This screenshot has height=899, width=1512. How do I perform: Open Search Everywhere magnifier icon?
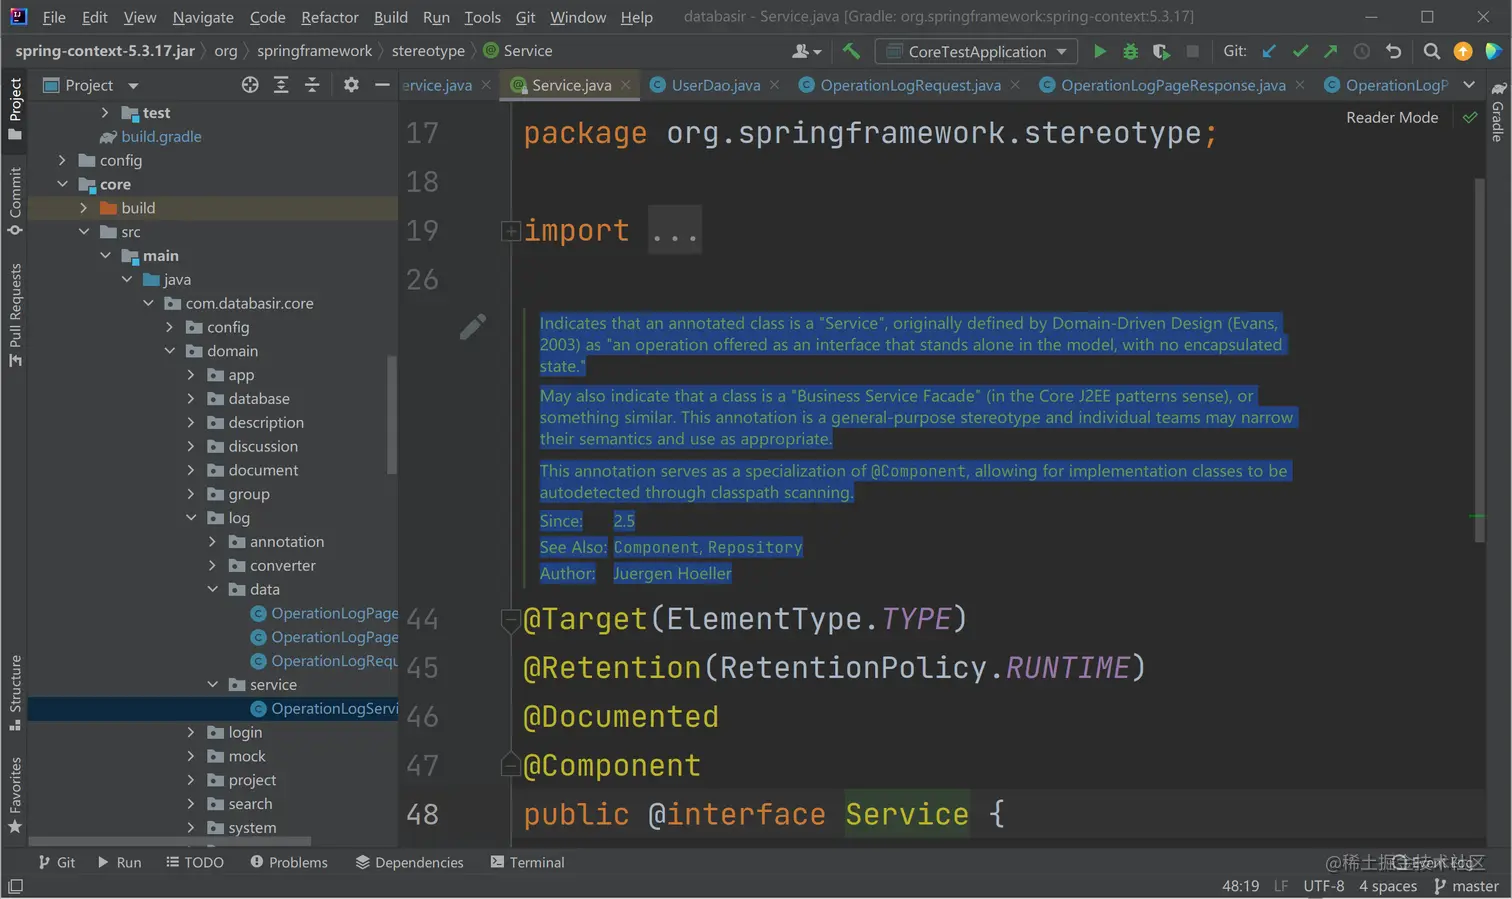(1431, 51)
